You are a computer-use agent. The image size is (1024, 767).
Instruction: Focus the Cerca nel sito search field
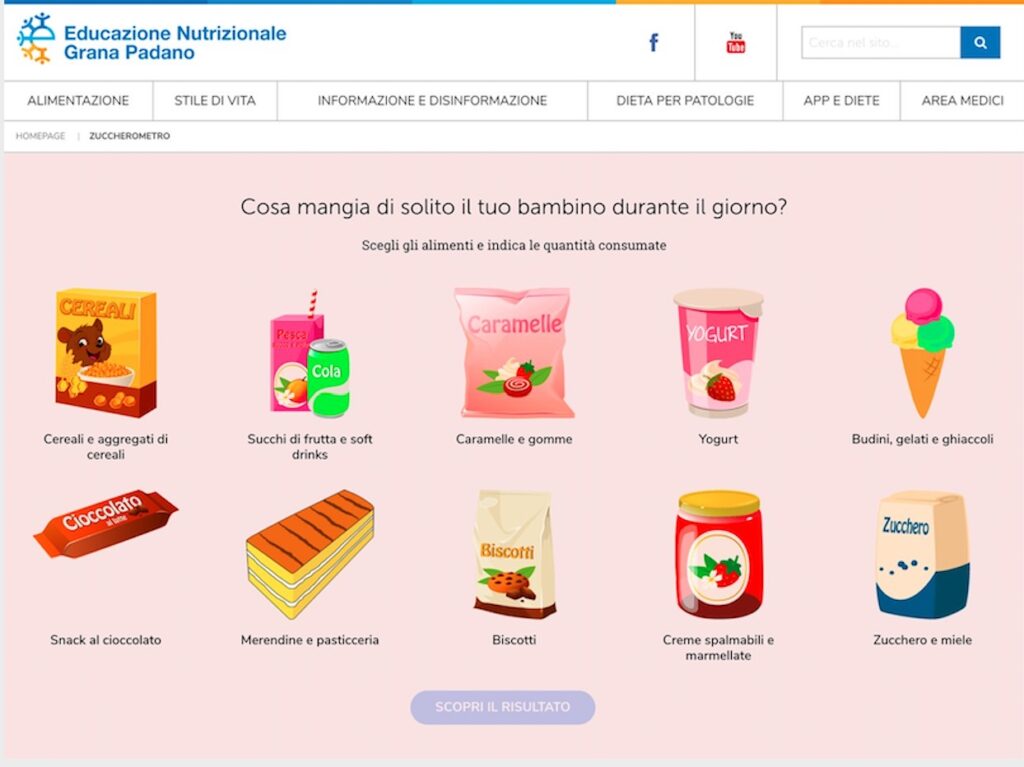pos(881,42)
